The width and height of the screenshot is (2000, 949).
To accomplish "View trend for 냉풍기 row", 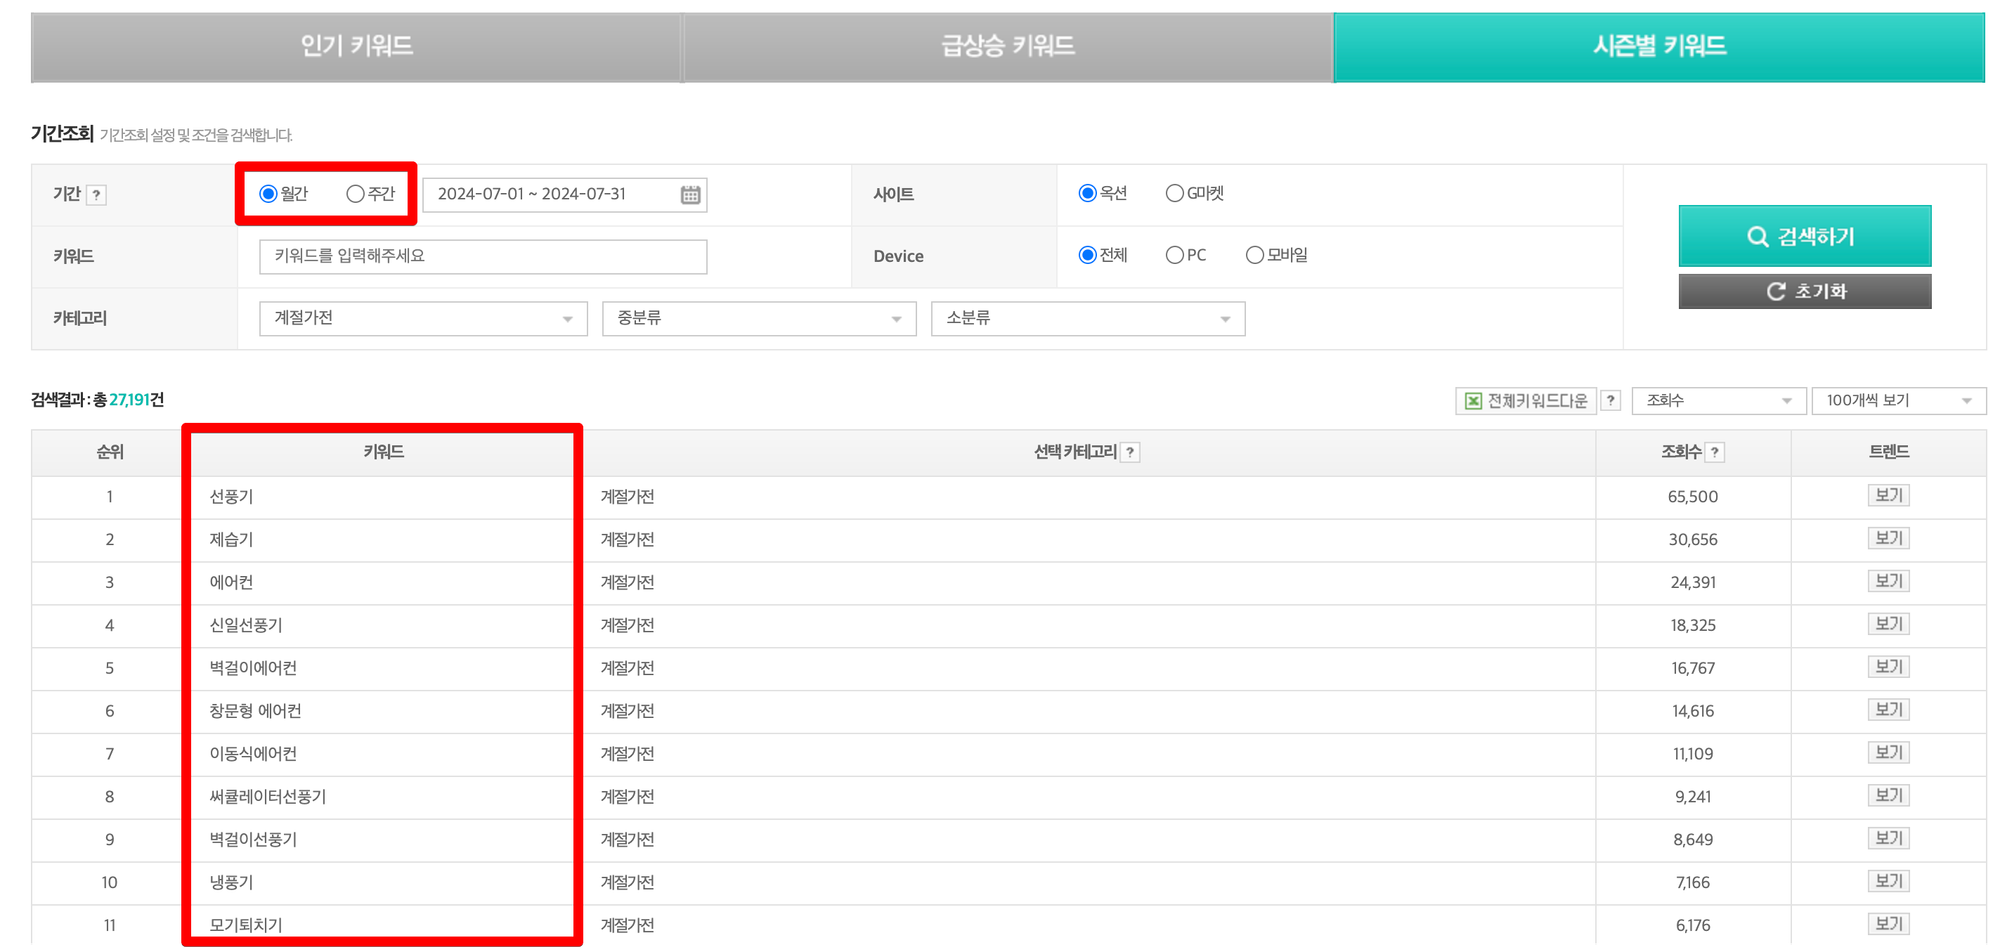I will pyautogui.click(x=1888, y=883).
